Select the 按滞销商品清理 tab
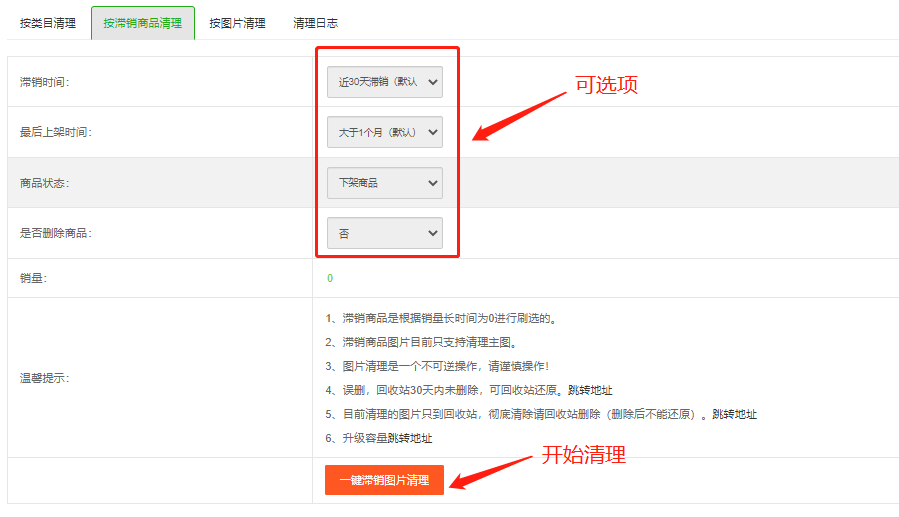The image size is (899, 517). click(x=142, y=23)
